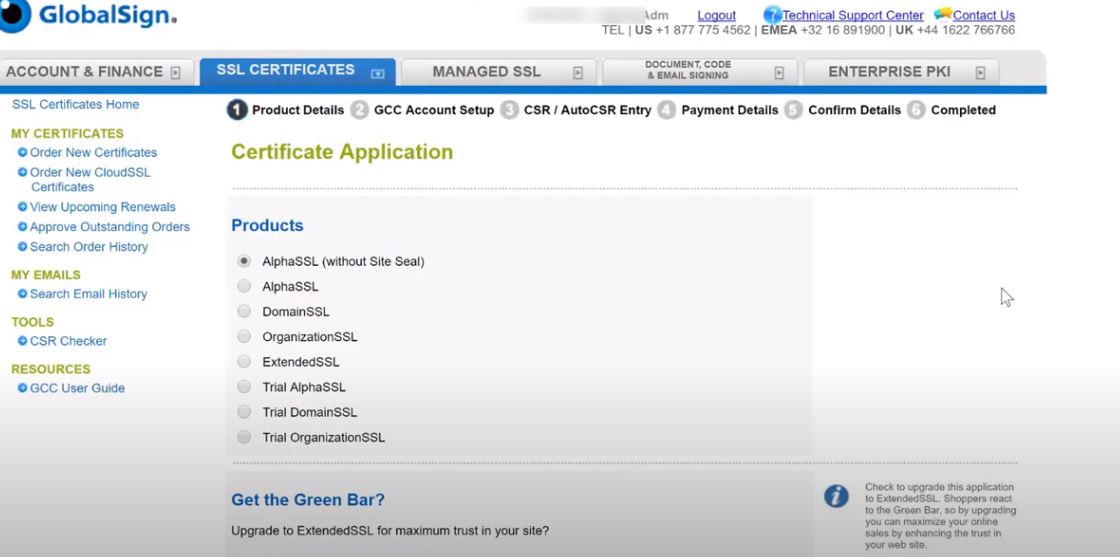Expand the Enterprise PKI dropdown arrow
The height and width of the screenshot is (557, 1120).
pos(981,72)
